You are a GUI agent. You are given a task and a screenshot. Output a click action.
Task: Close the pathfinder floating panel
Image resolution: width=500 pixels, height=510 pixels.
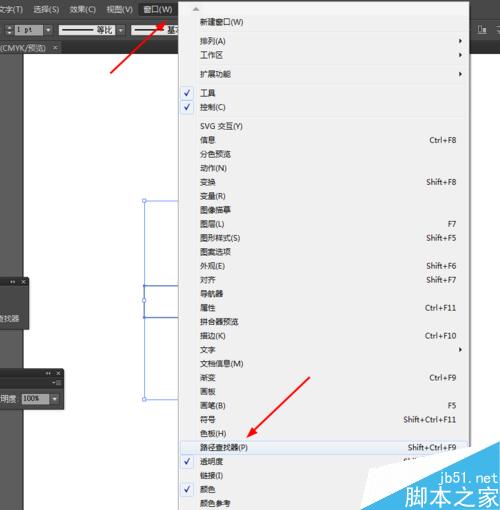click(x=23, y=282)
